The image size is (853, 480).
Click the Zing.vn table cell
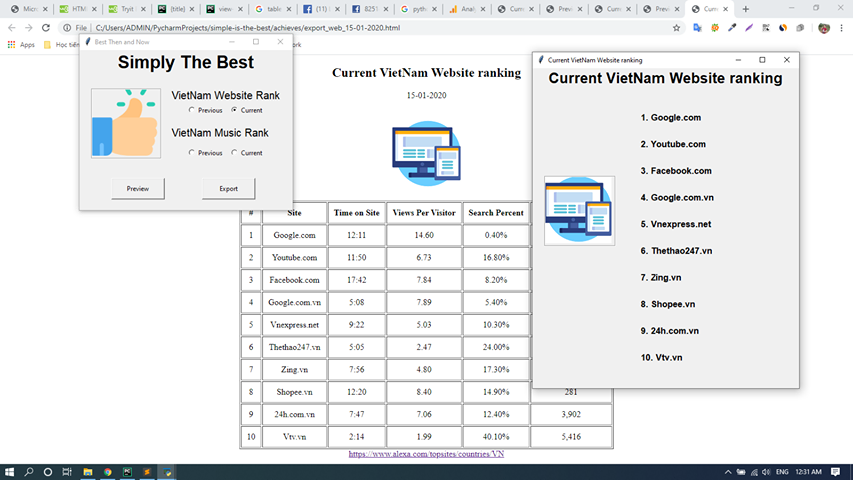(x=294, y=370)
